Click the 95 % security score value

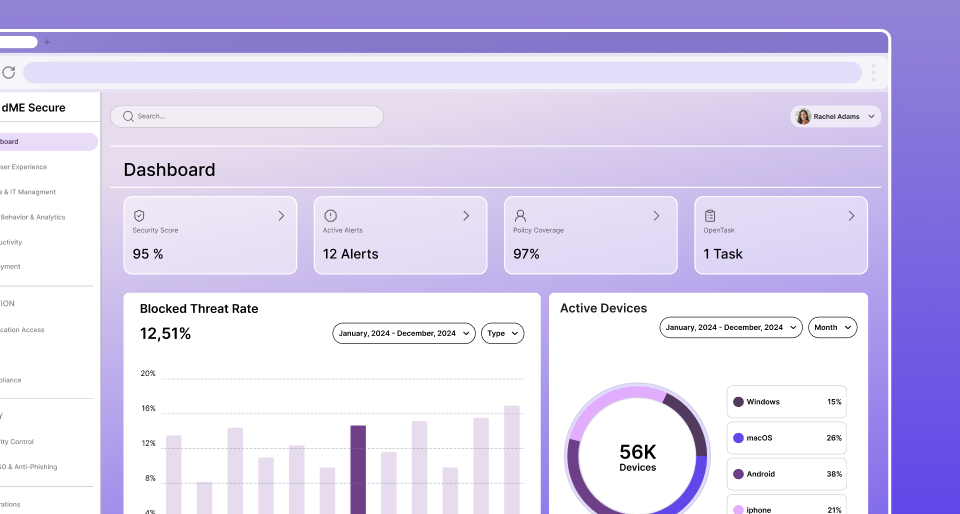pos(148,254)
